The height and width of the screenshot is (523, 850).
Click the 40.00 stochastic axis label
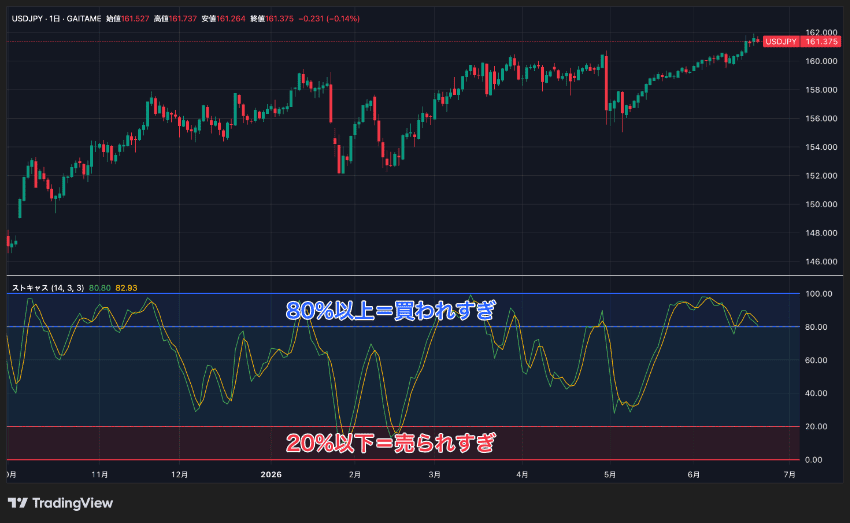[816, 393]
